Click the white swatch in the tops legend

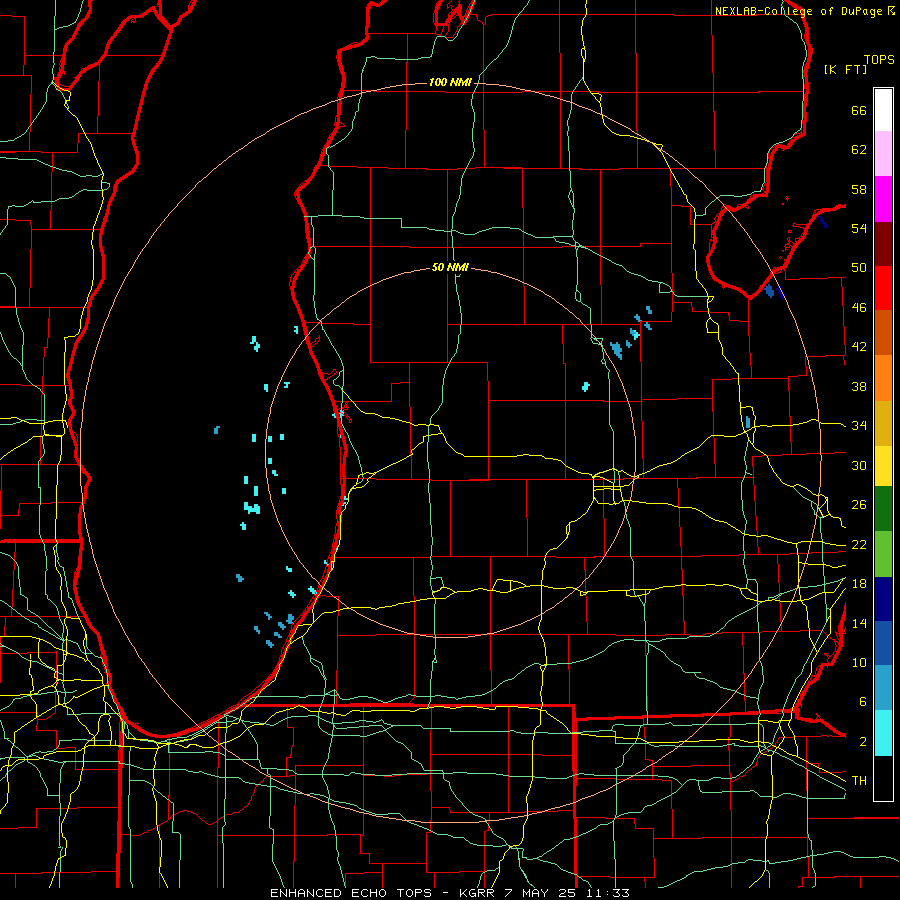click(x=883, y=110)
